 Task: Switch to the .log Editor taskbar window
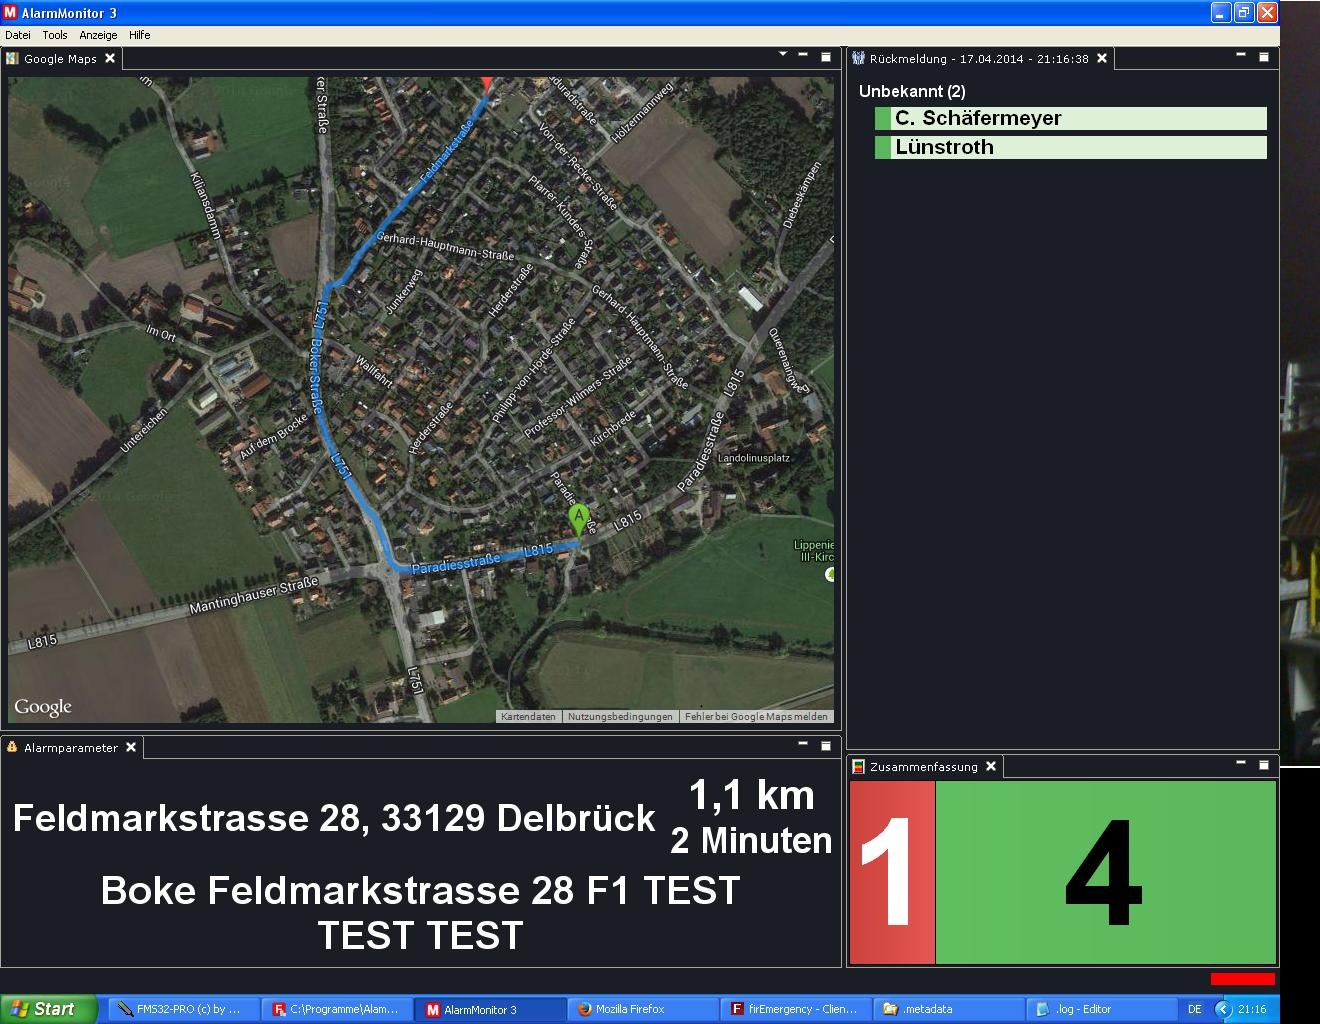pos(1103,1010)
